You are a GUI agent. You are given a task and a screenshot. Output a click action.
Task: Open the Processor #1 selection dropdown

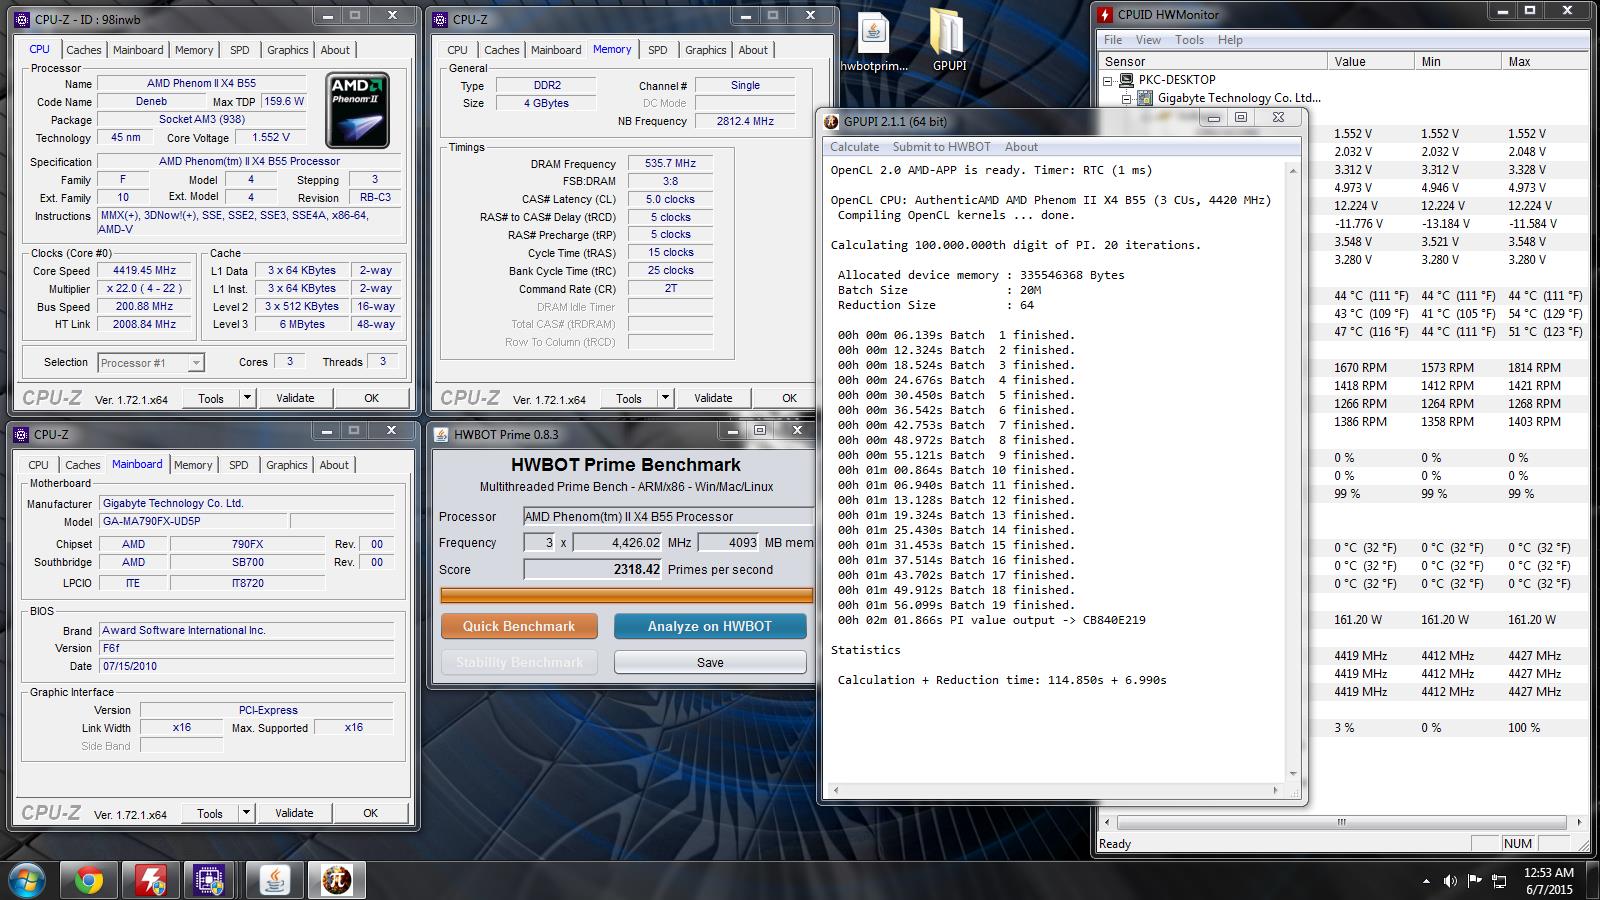point(196,363)
